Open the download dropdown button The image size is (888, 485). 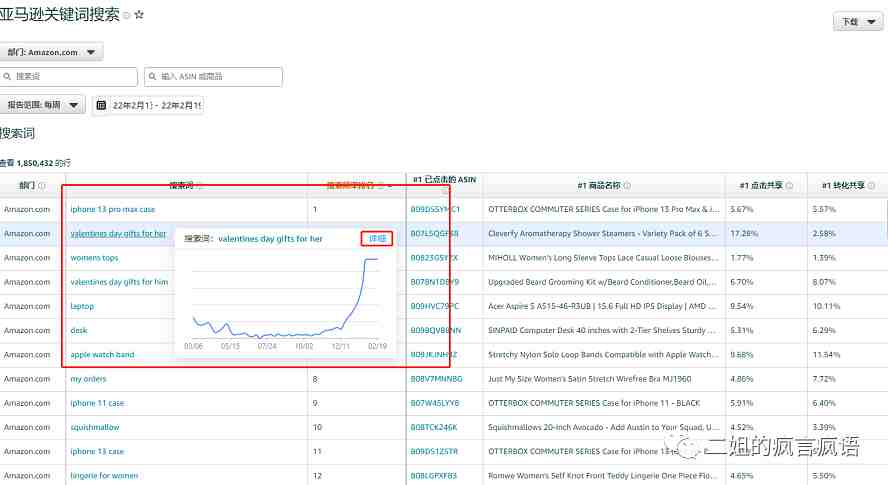(858, 22)
